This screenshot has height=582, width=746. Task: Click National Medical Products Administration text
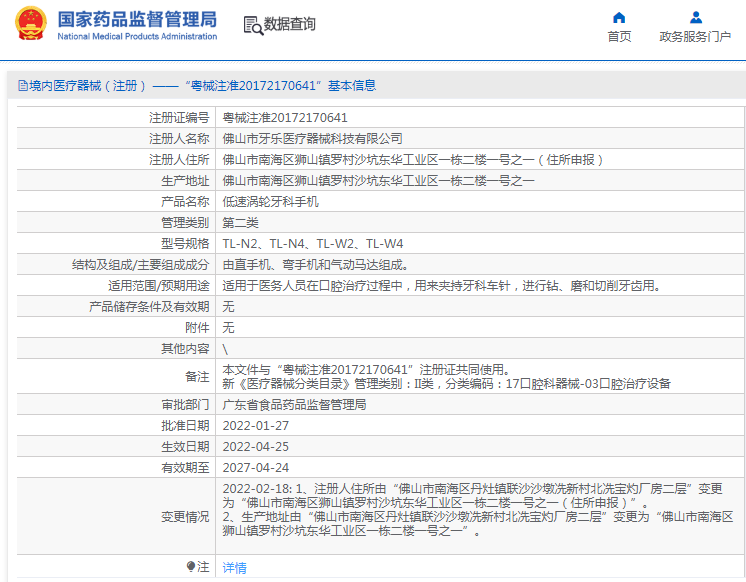137,36
